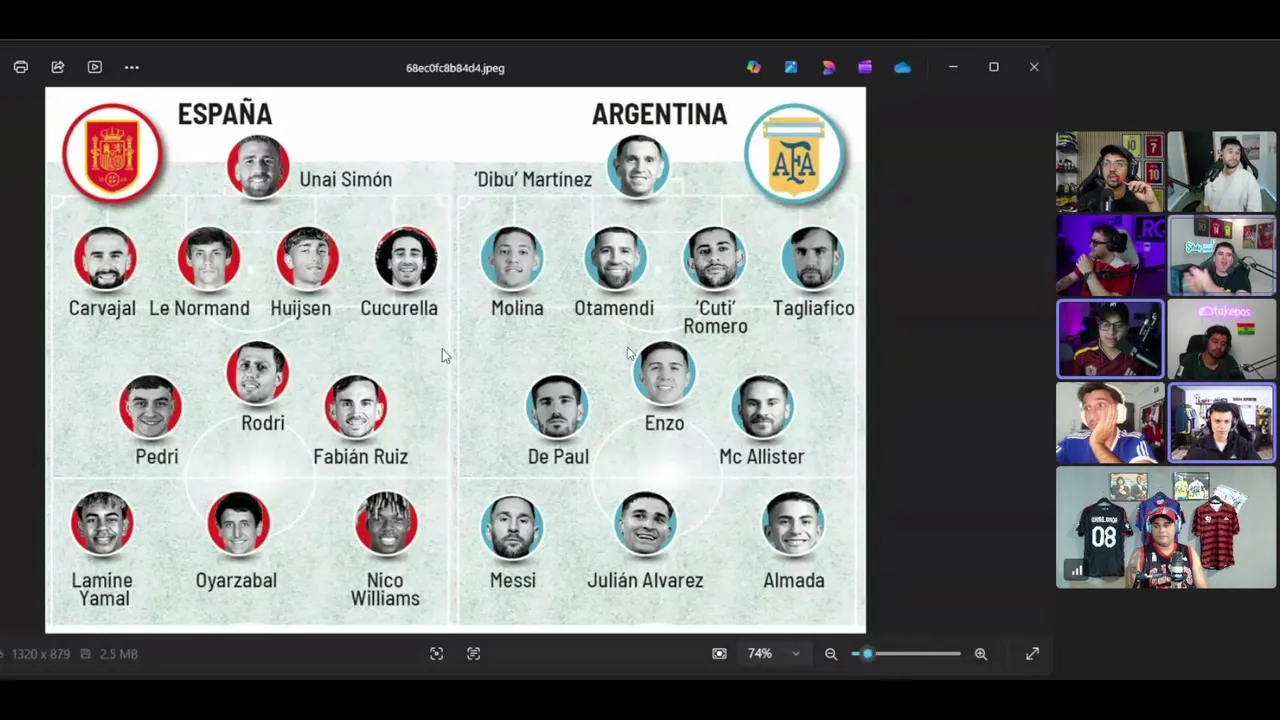The width and height of the screenshot is (1280, 720).
Task: Click Carvajal's player portrait
Action: (105, 258)
